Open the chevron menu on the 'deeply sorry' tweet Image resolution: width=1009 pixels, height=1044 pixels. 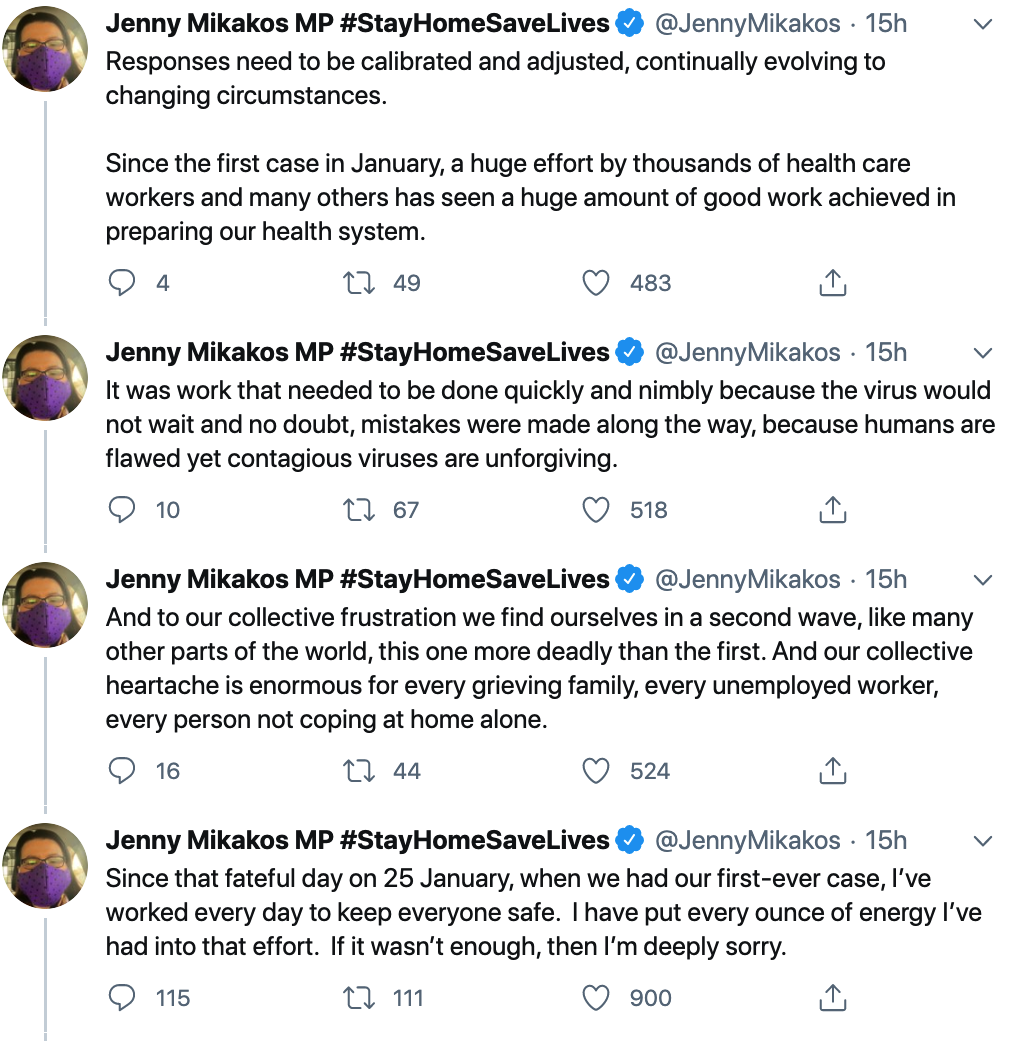click(983, 841)
